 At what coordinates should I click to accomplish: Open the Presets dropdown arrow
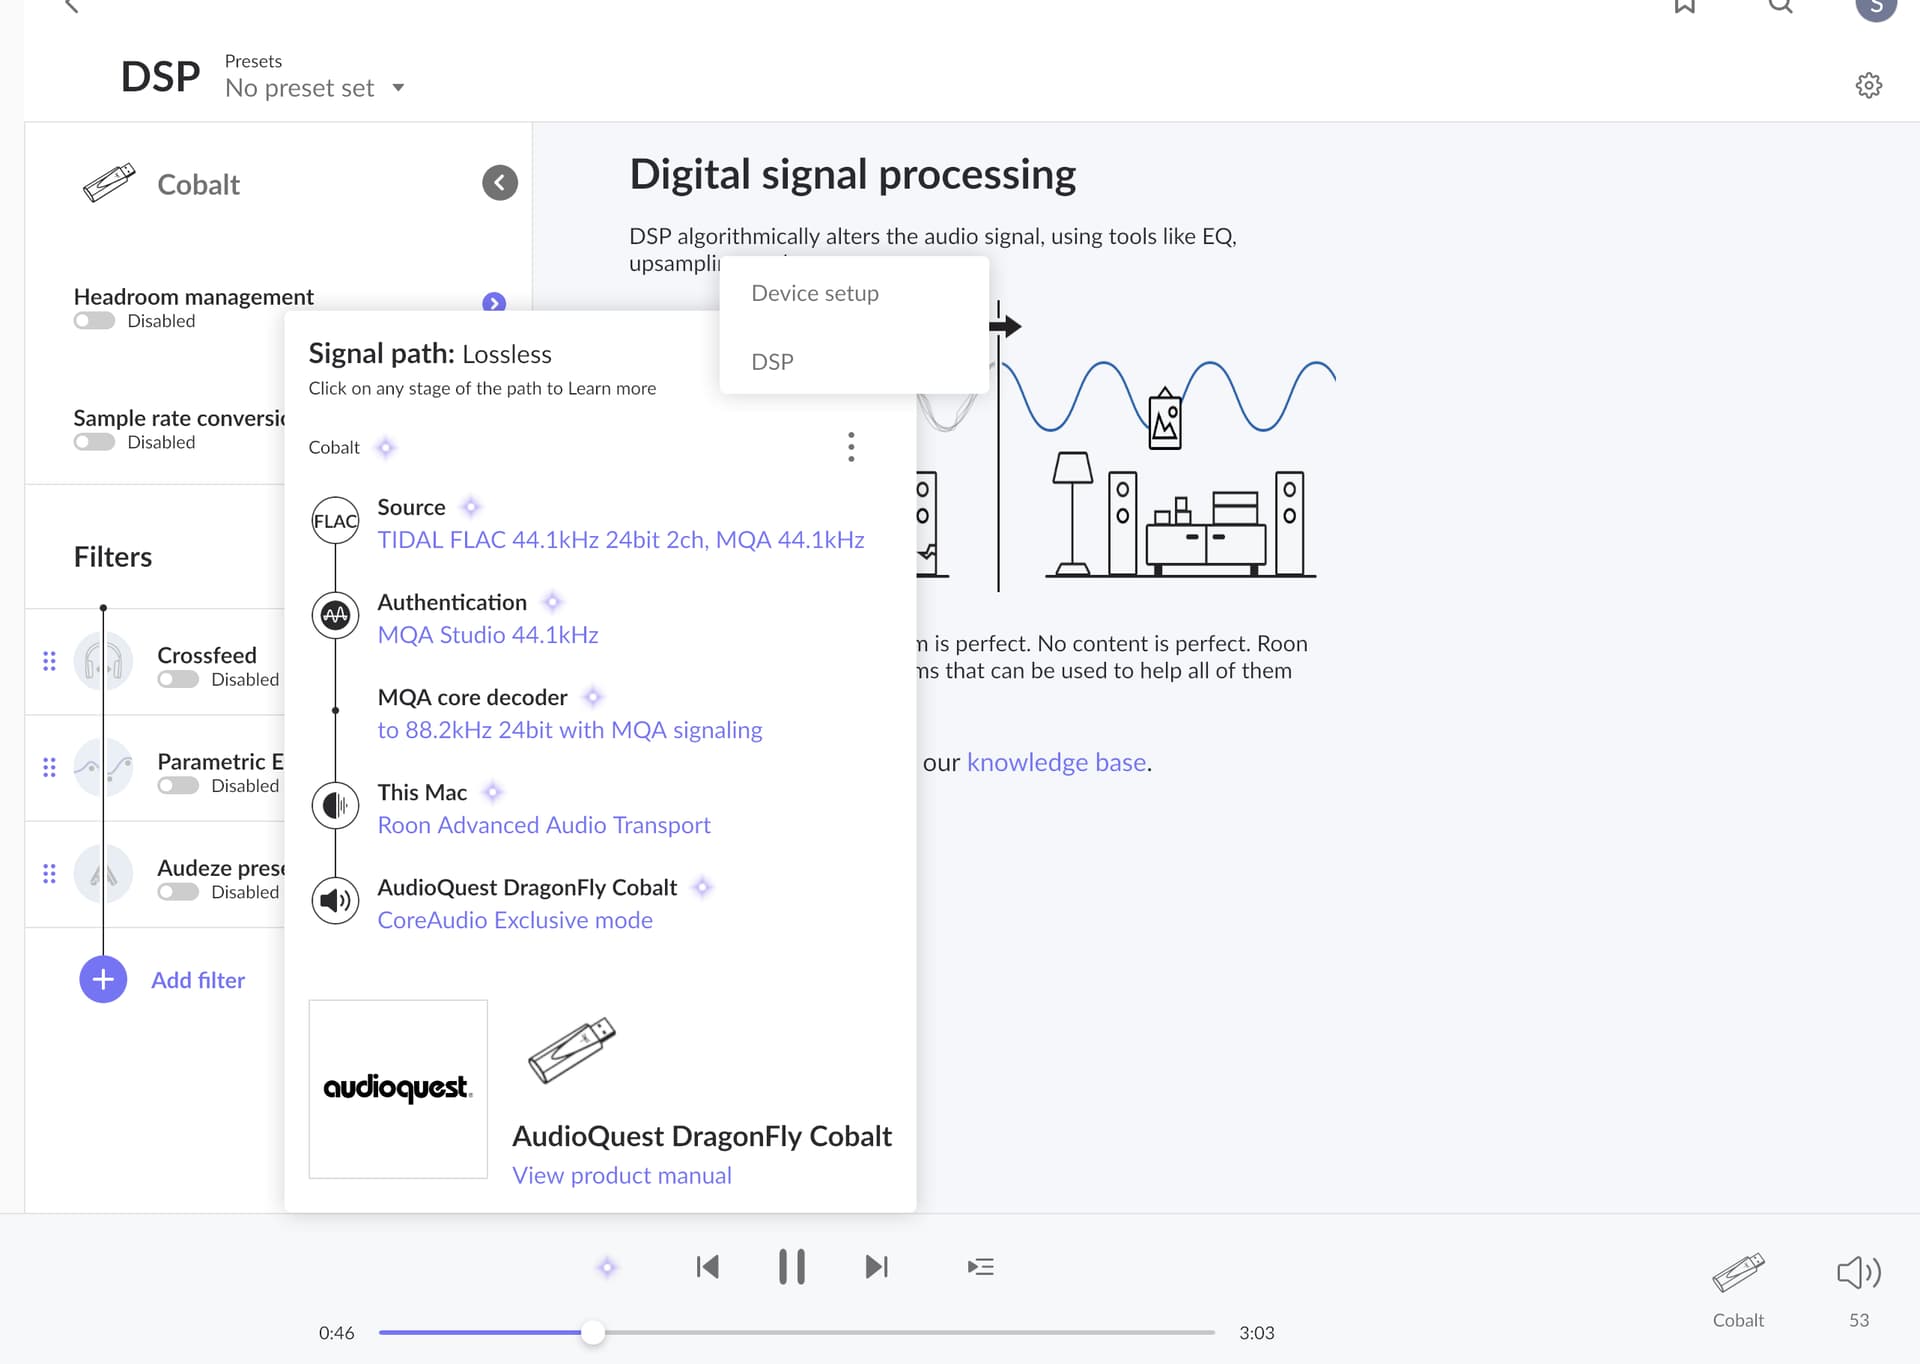[x=398, y=88]
